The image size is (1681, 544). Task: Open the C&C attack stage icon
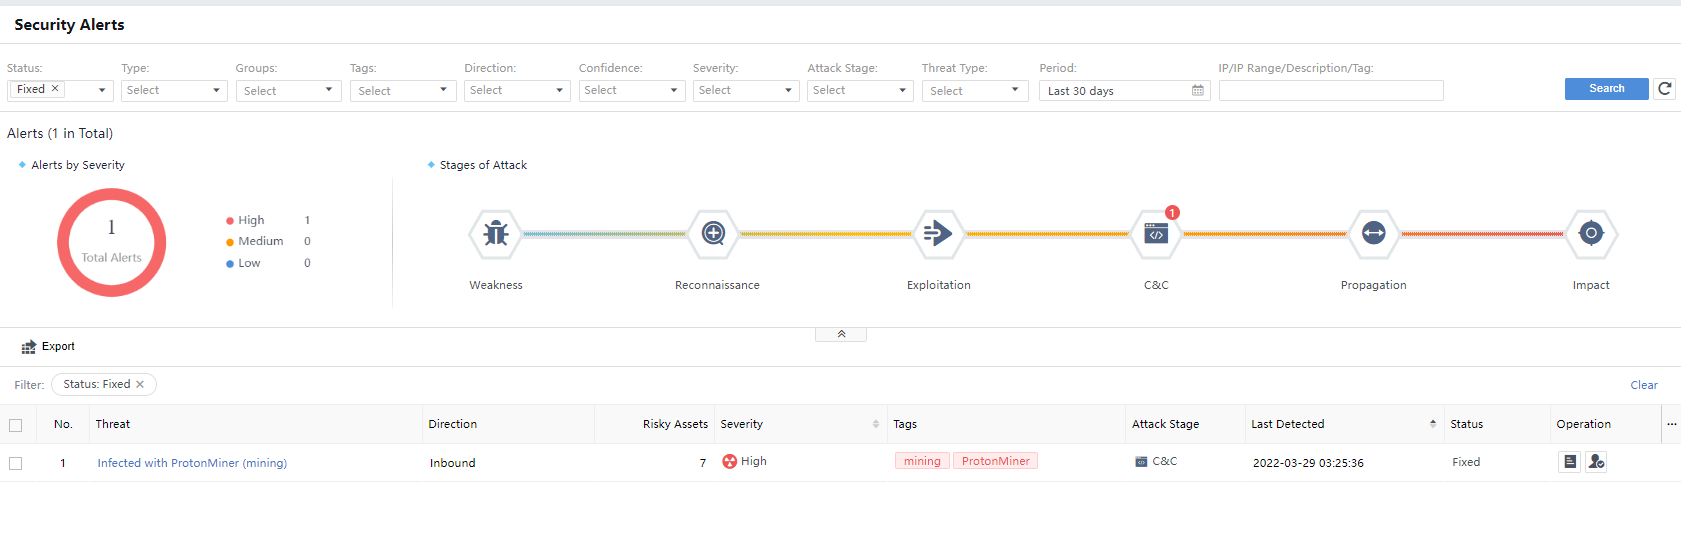pos(1156,234)
